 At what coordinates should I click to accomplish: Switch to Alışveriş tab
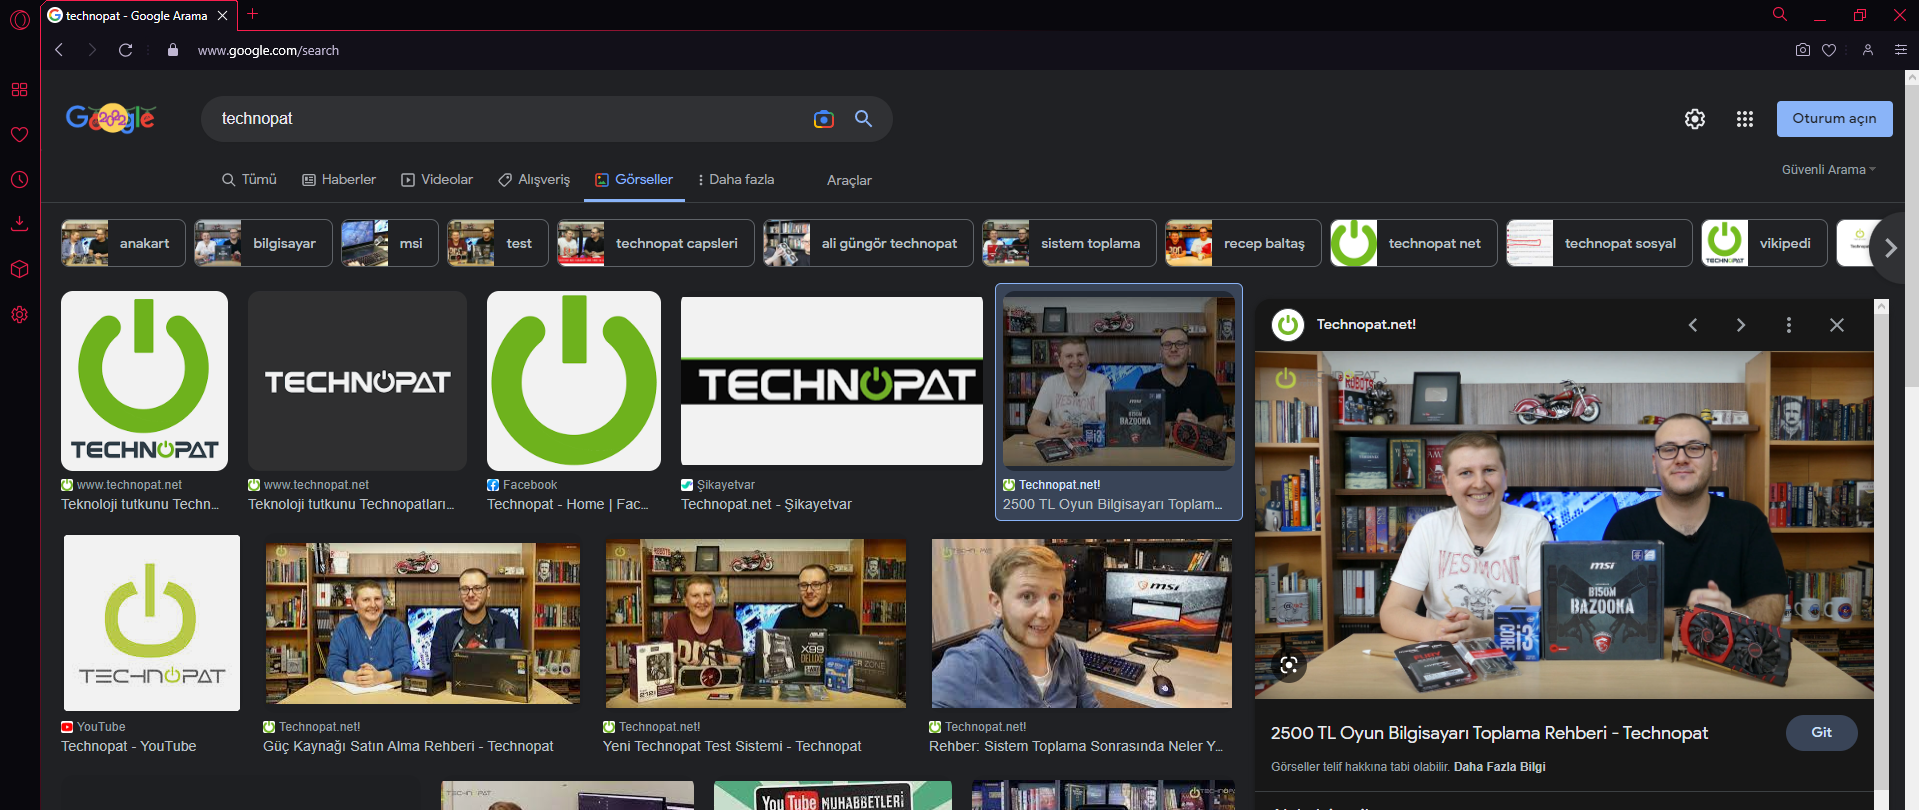(x=534, y=180)
